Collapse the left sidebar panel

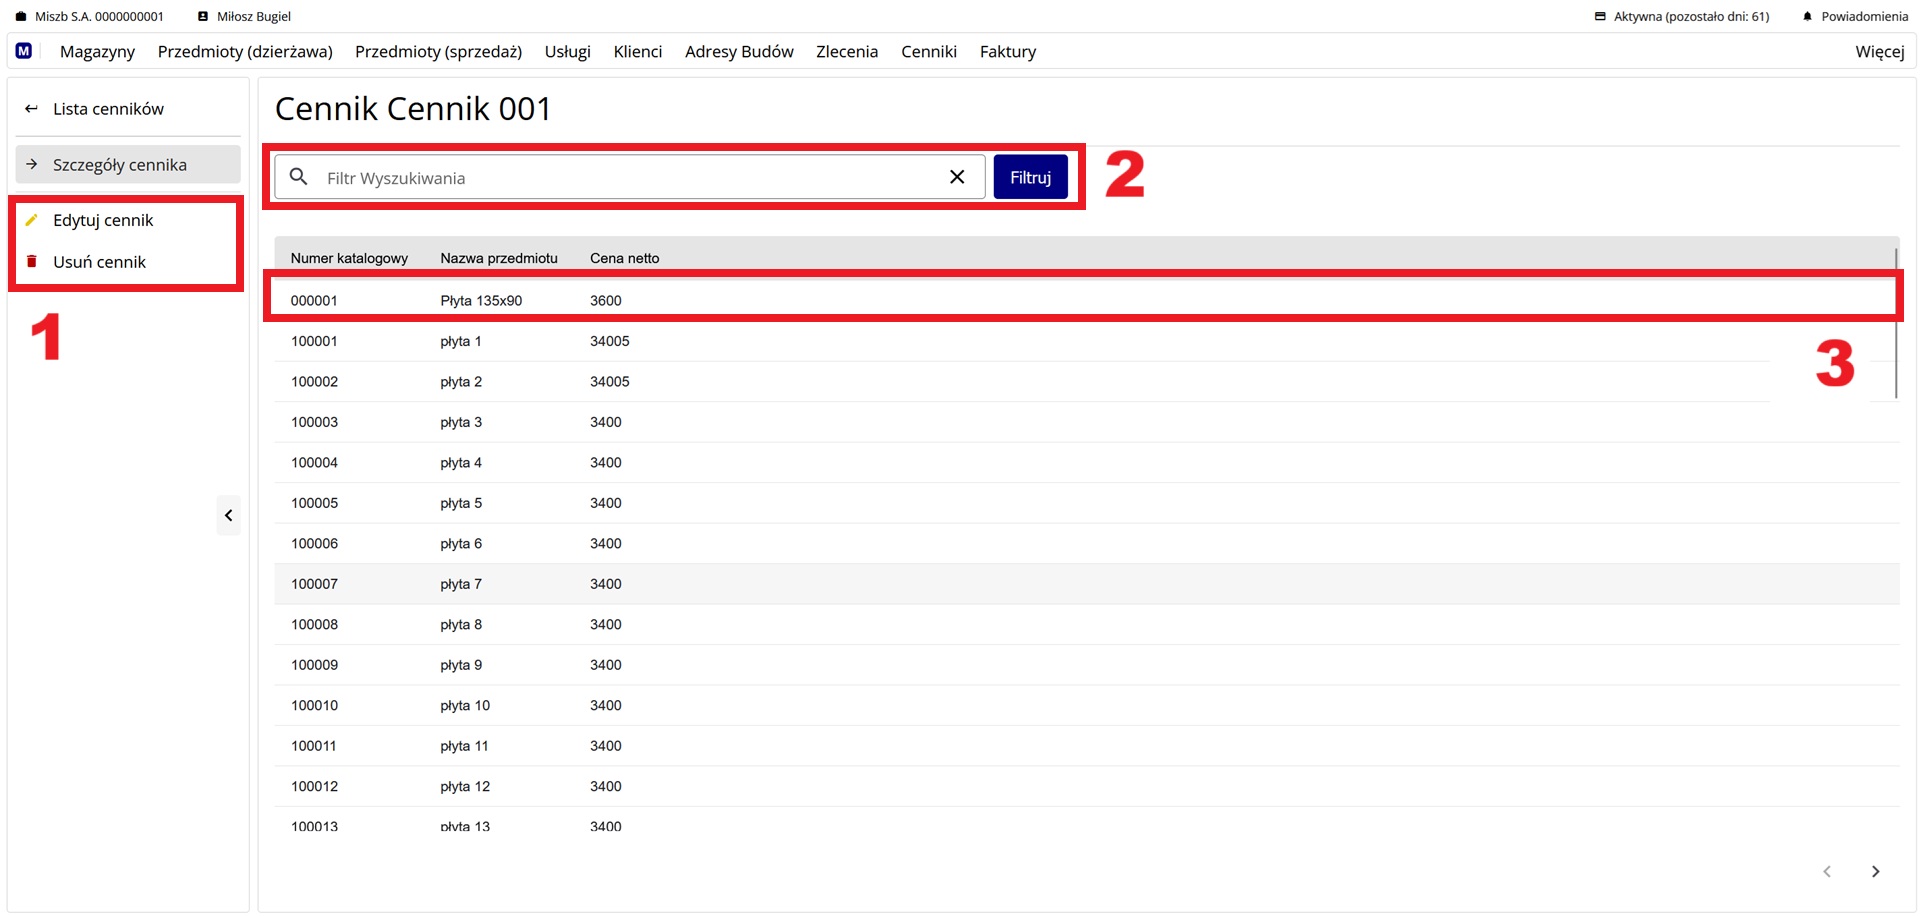point(228,515)
